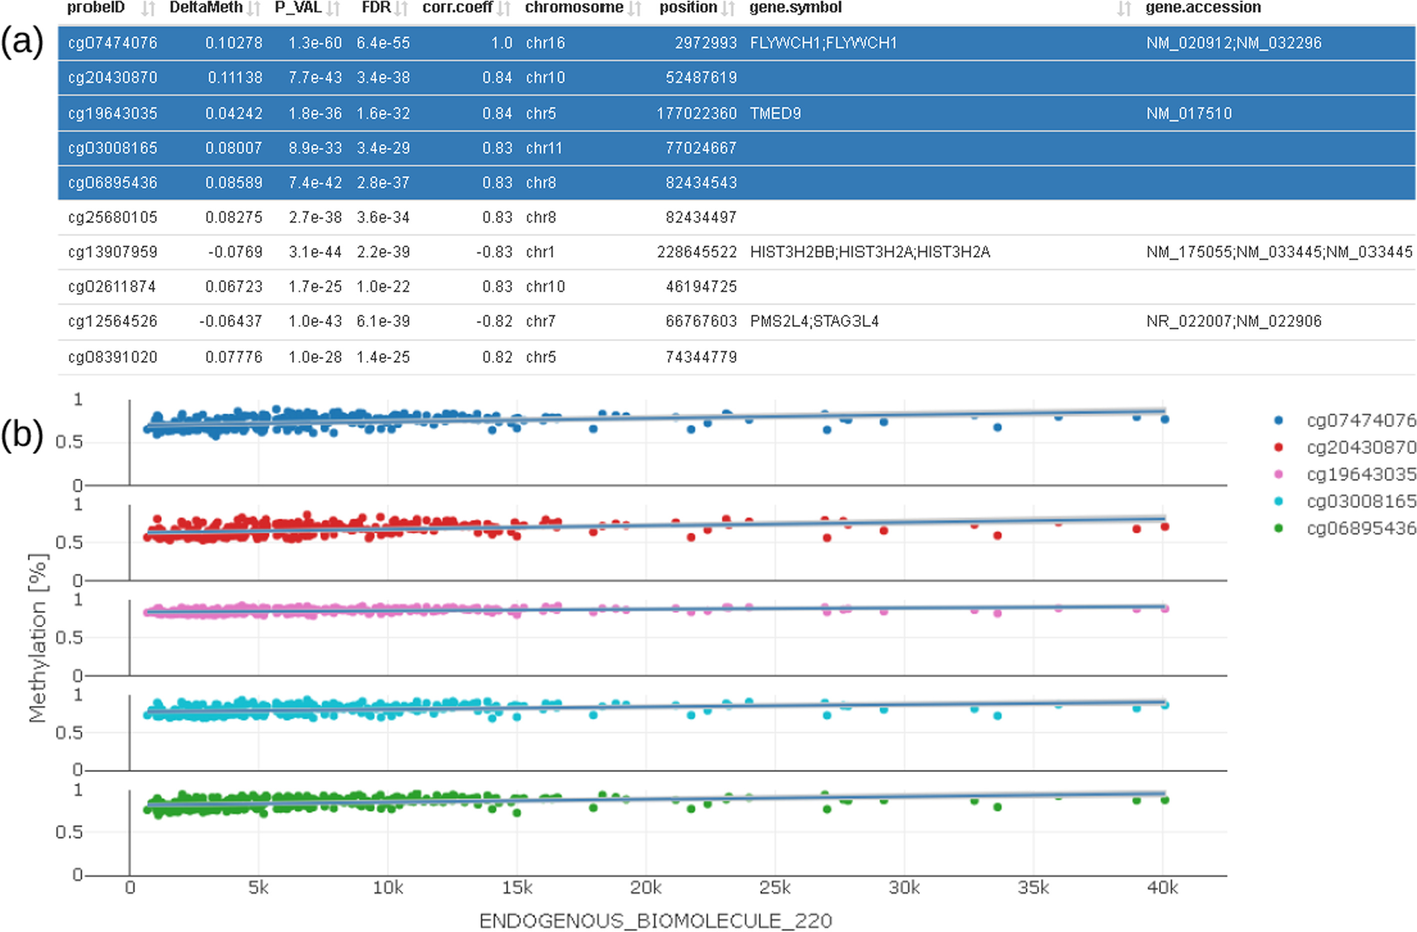The image size is (1417, 932).
Task: Sort by position column arrows
Action: [x=729, y=9]
